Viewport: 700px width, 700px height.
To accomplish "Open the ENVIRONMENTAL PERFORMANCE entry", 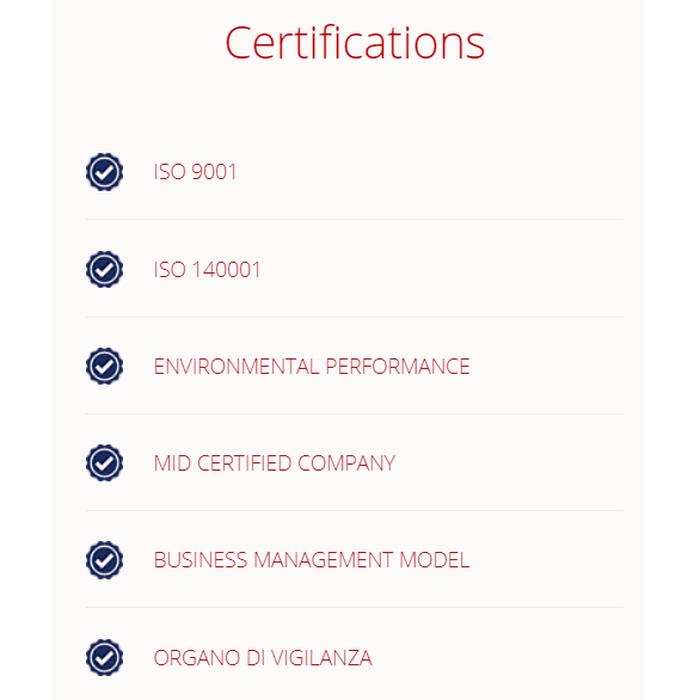I will pyautogui.click(x=311, y=366).
